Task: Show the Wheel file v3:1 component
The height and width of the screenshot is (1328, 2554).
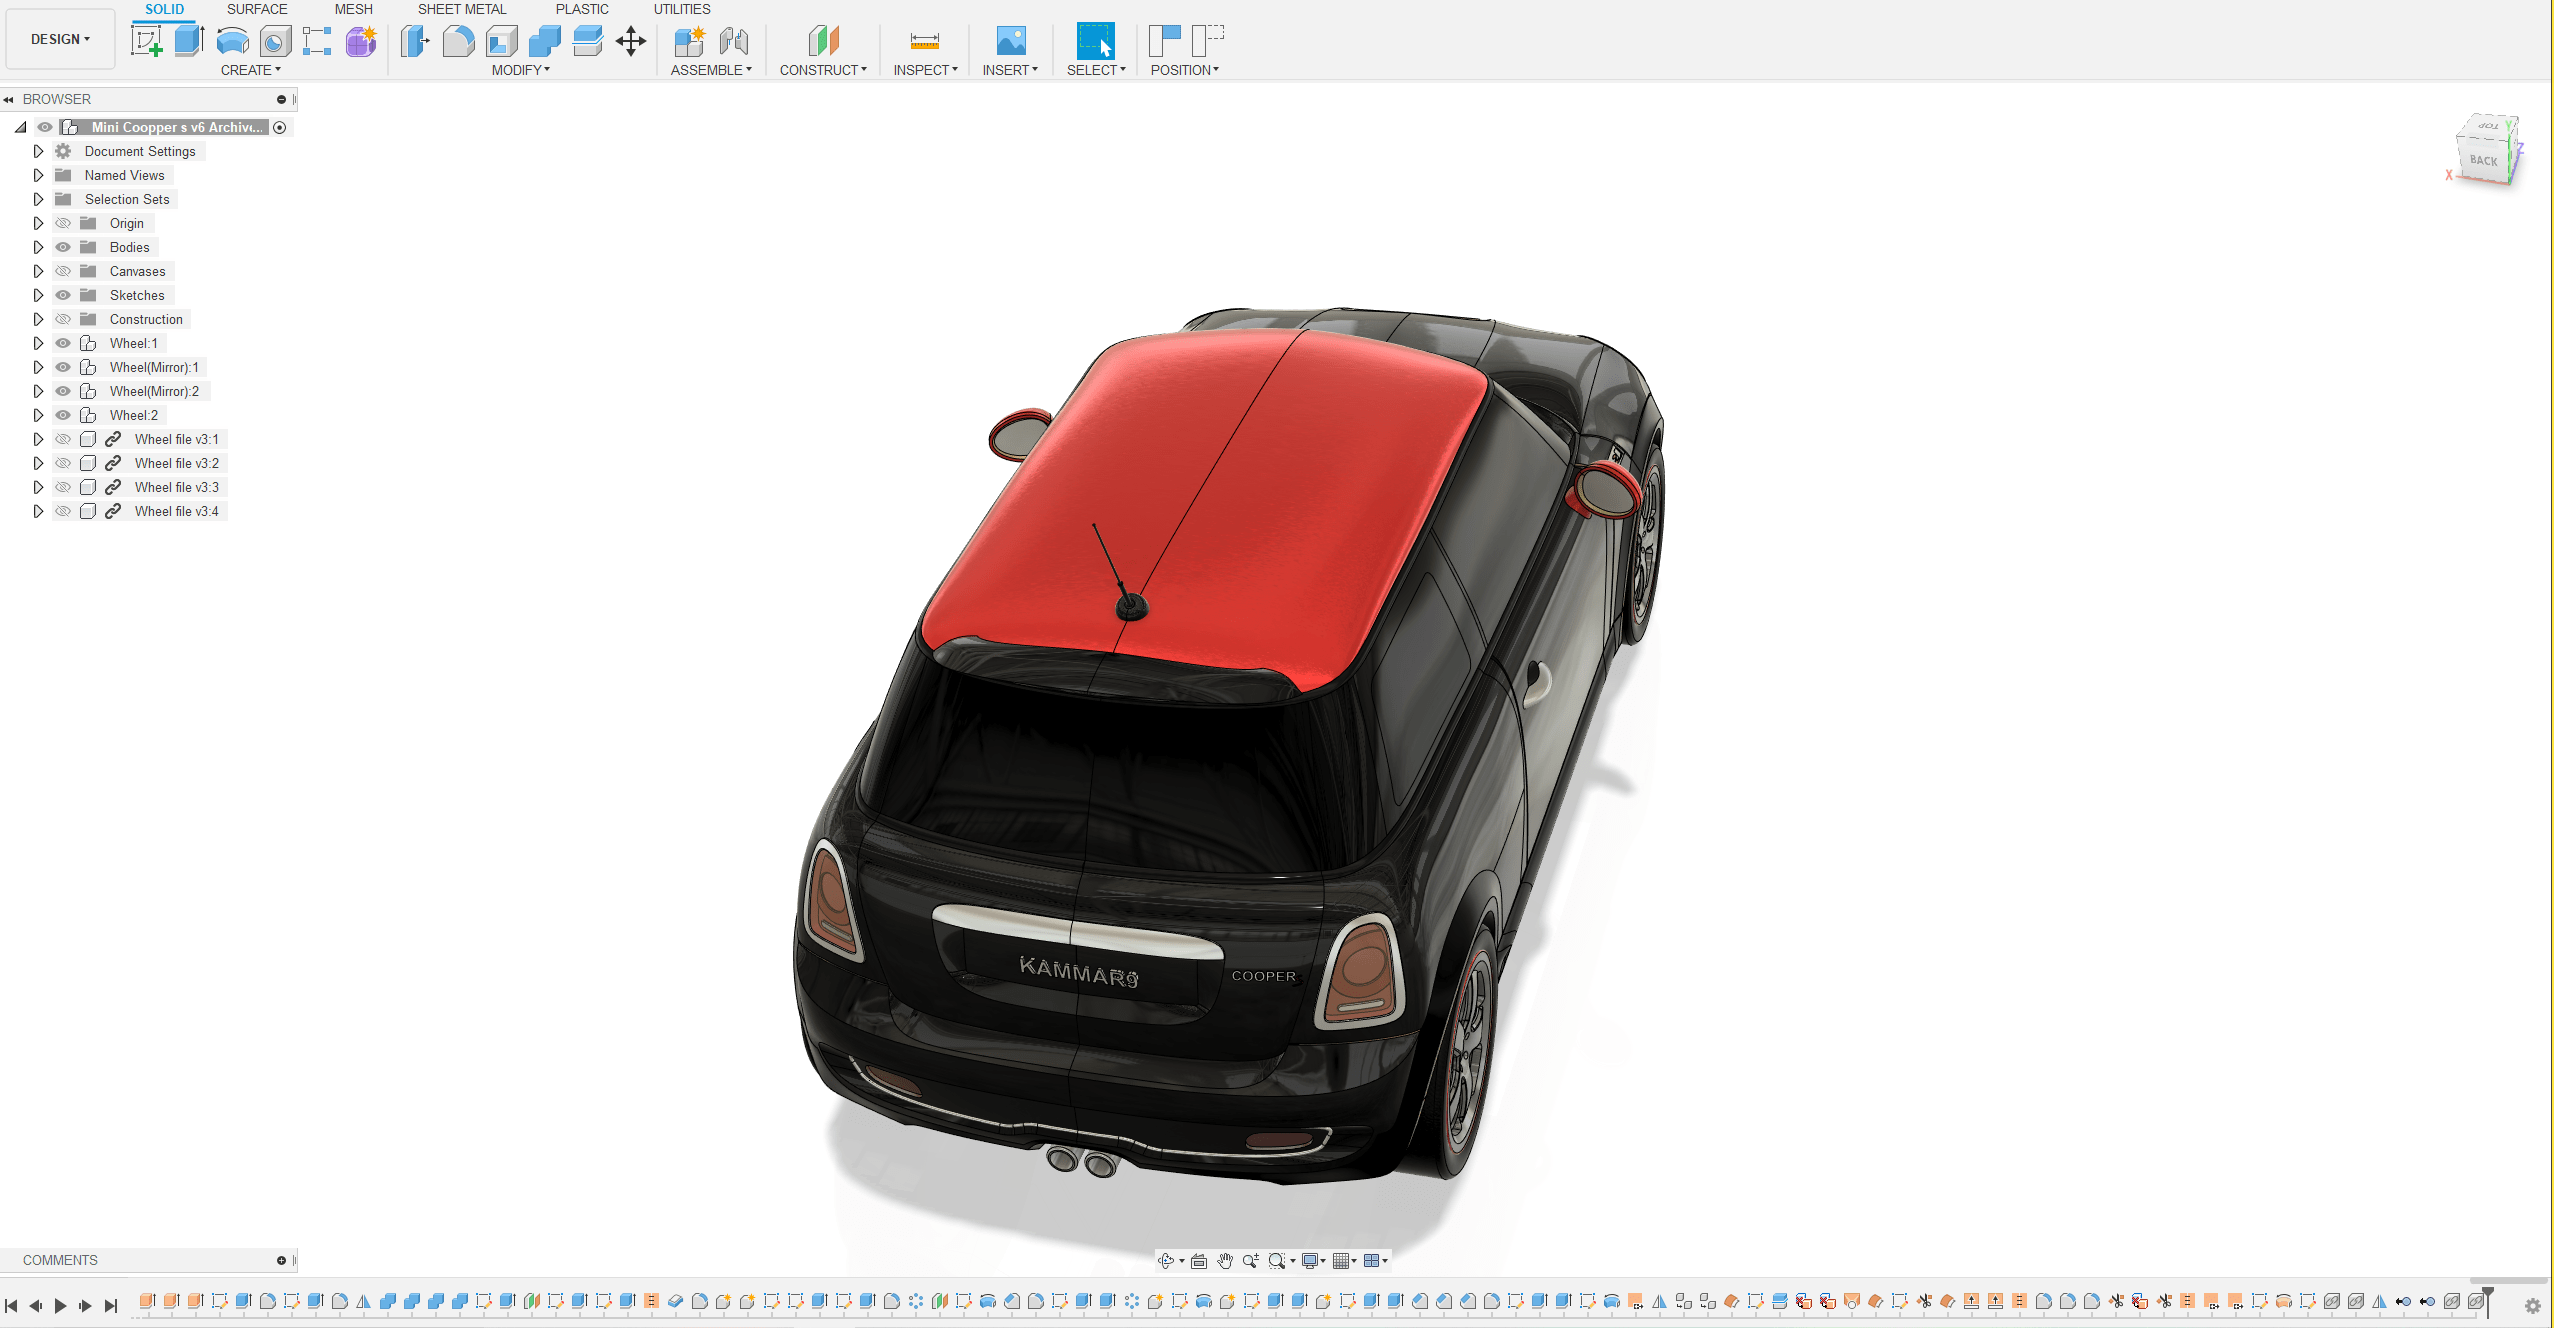Action: pyautogui.click(x=63, y=439)
